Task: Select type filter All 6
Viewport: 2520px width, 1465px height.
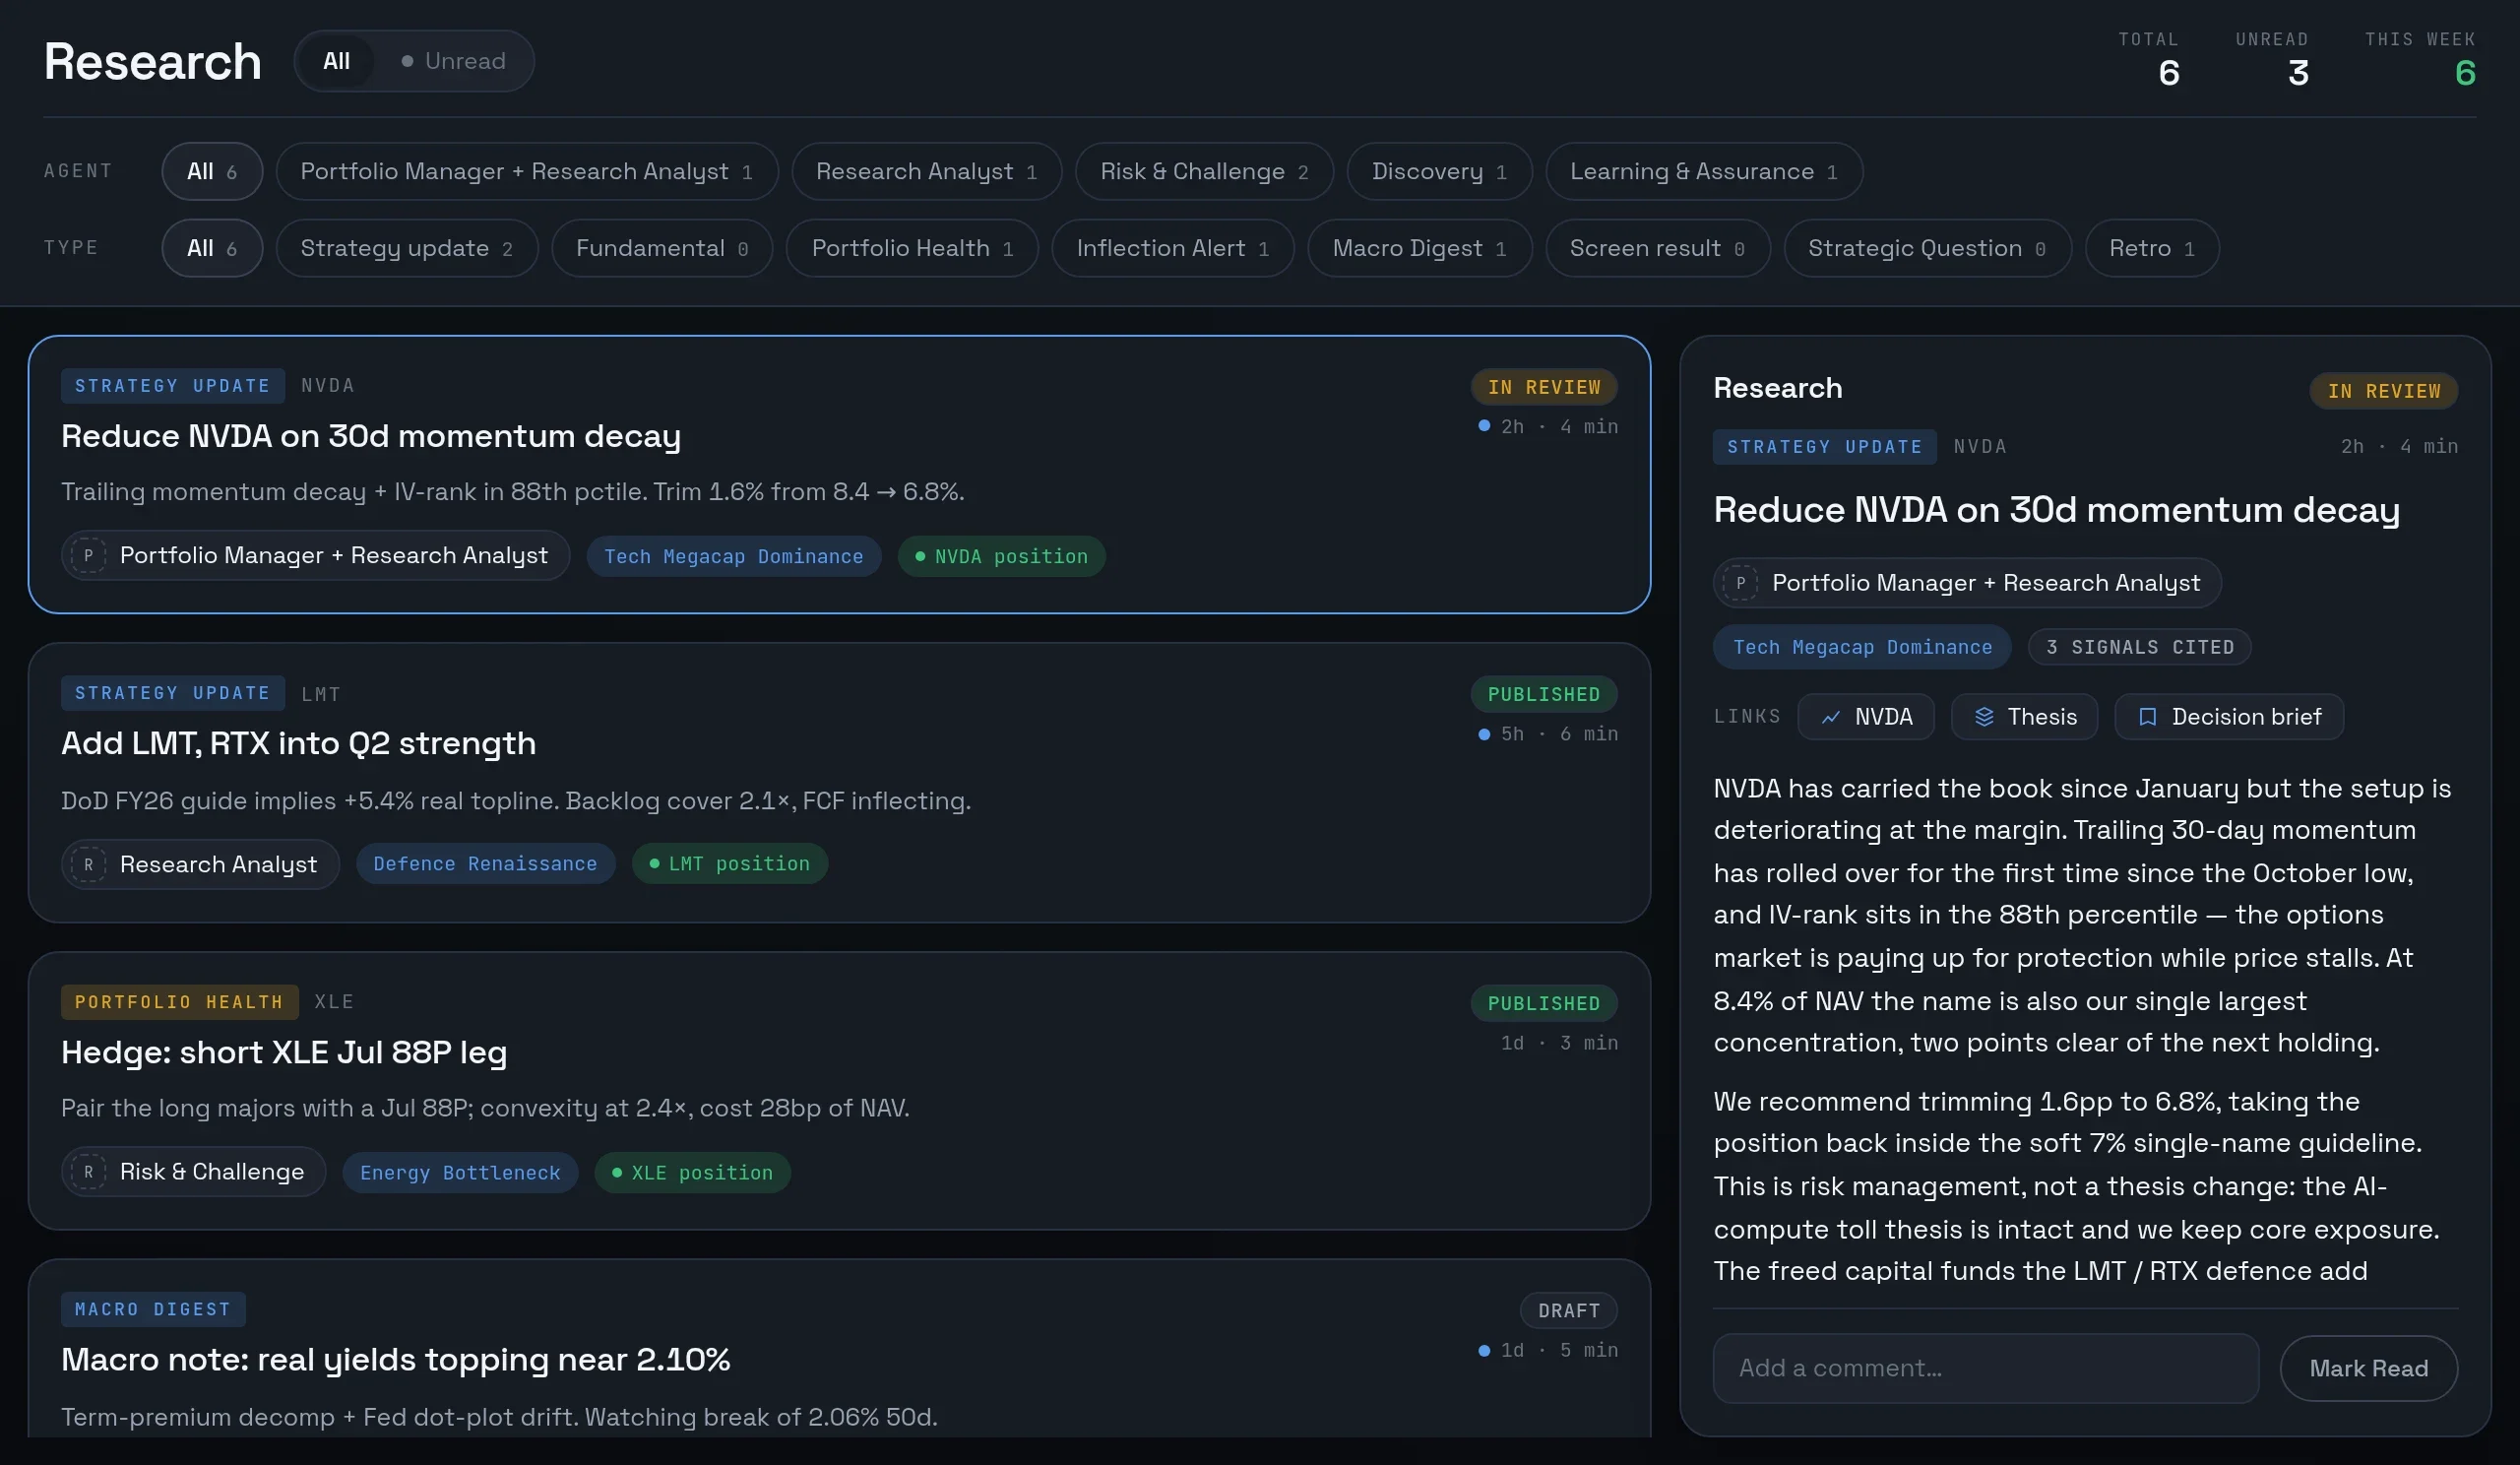Action: [x=212, y=248]
